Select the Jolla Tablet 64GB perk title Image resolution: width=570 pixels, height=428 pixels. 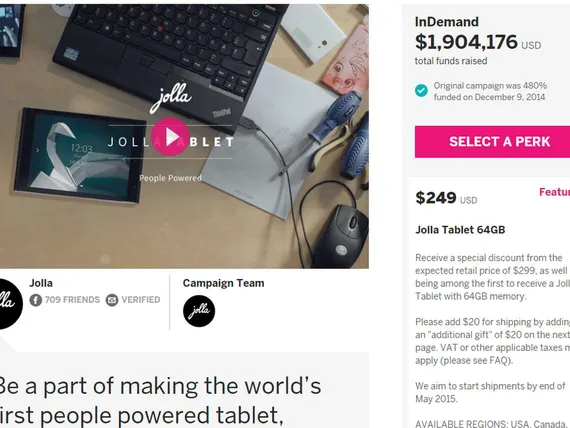pos(460,230)
